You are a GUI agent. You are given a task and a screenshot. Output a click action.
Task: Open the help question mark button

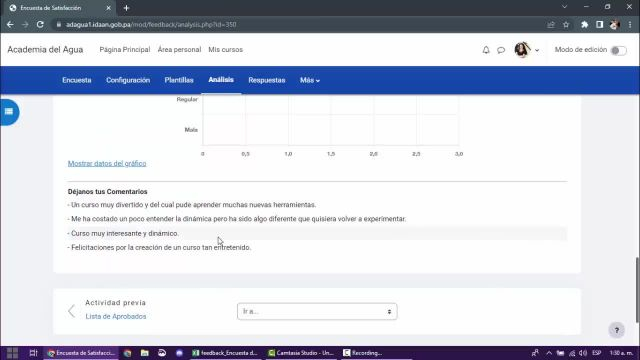tap(617, 330)
